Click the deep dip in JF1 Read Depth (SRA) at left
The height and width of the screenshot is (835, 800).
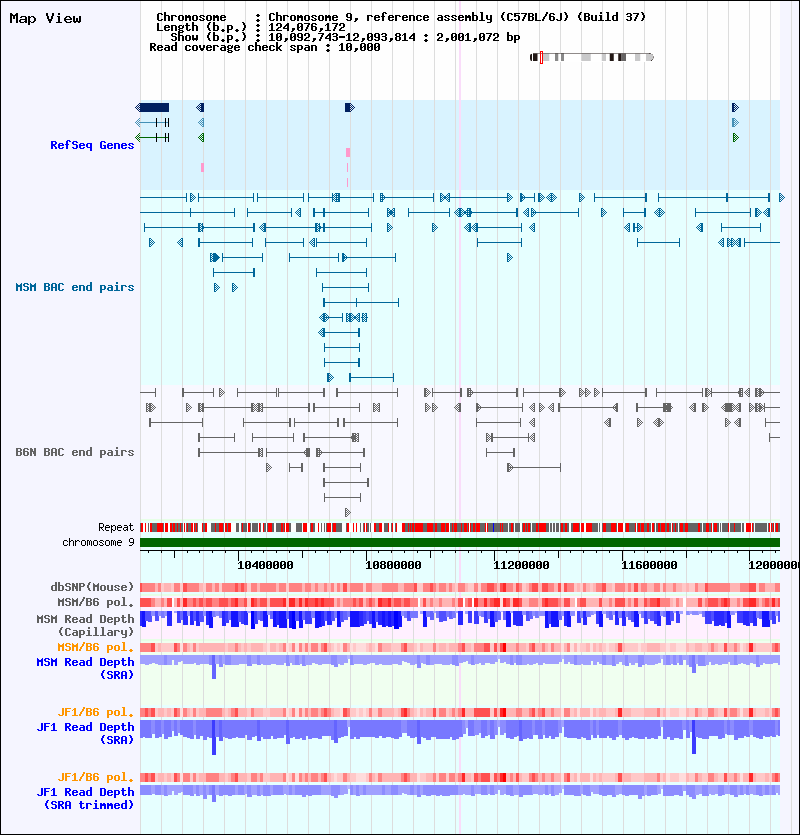(x=214, y=738)
